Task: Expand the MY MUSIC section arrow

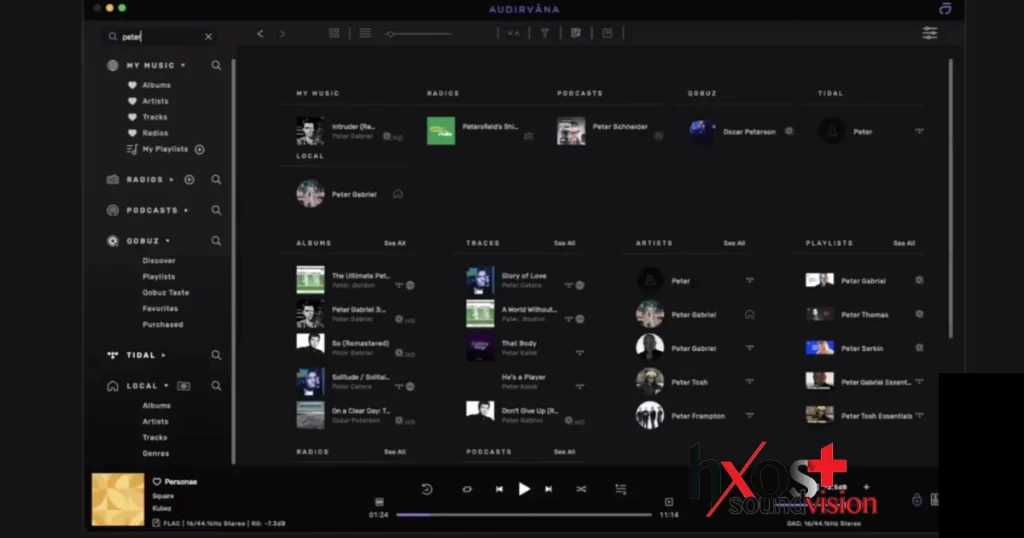Action: (184, 65)
